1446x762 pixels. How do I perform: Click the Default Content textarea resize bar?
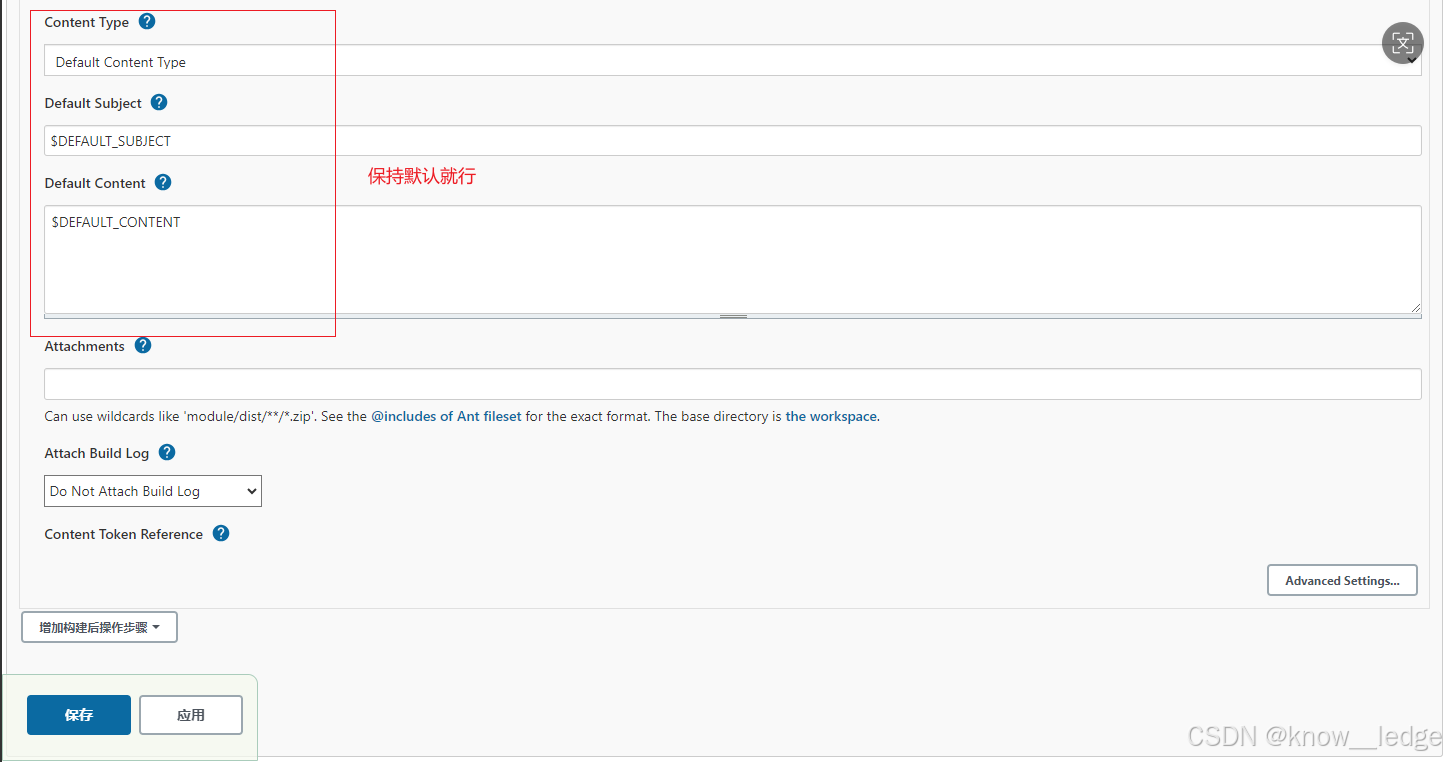point(732,316)
